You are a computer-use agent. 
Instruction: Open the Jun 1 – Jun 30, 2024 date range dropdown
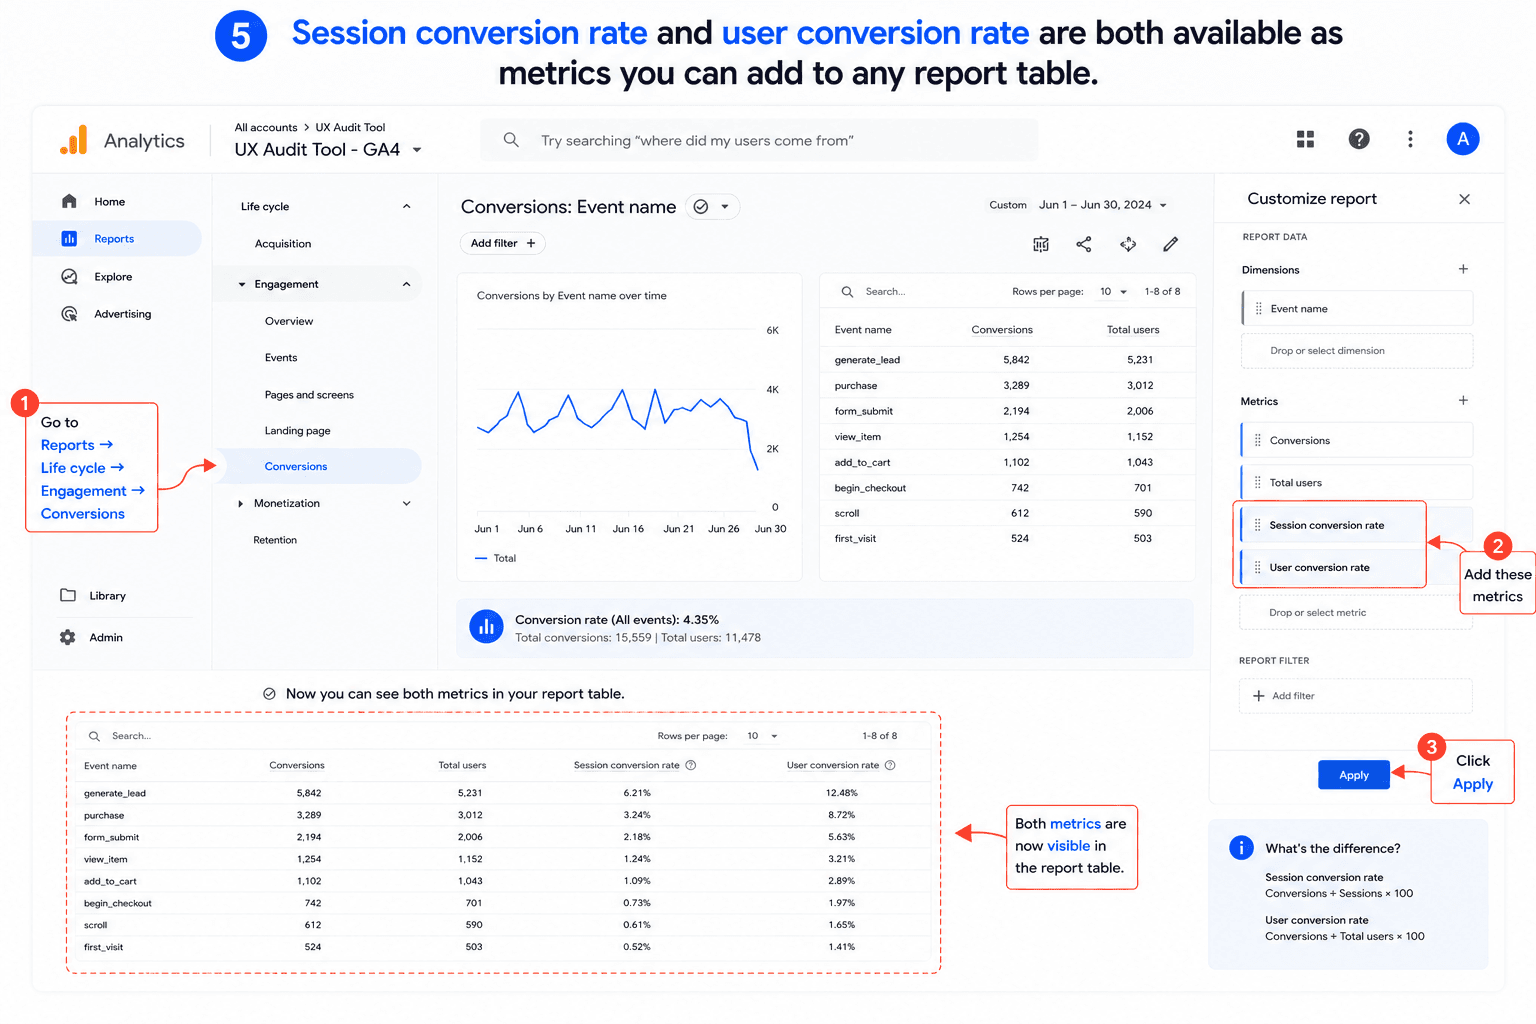click(1103, 205)
